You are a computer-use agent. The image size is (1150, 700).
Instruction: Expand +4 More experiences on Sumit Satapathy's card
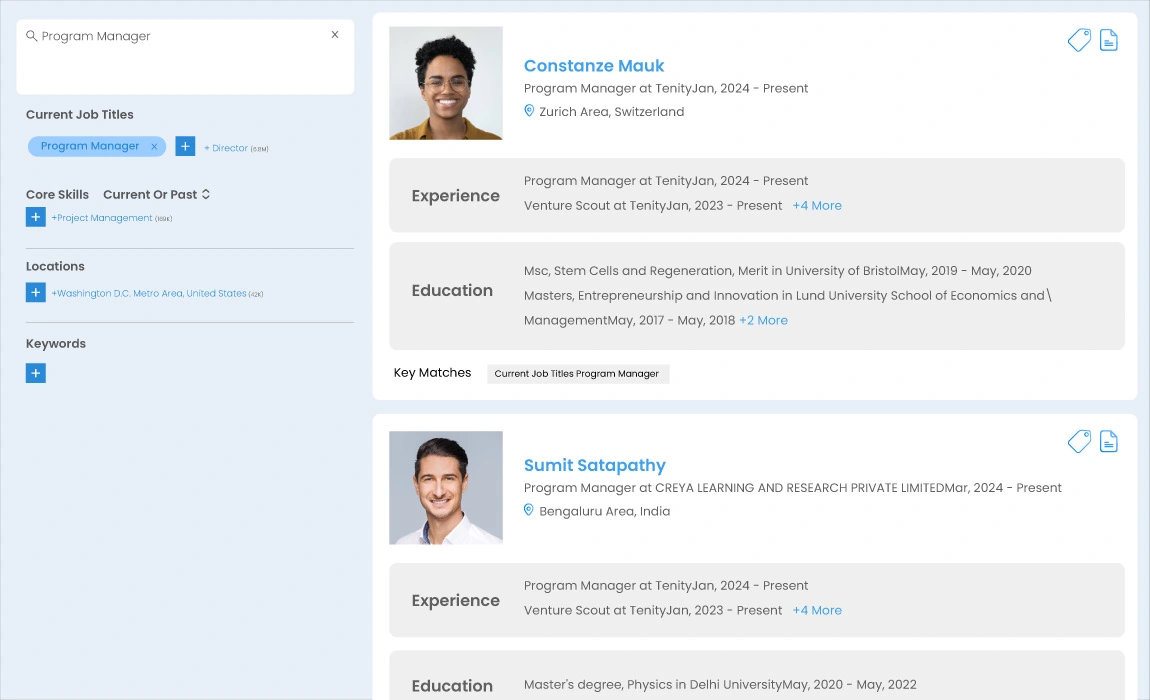[x=817, y=610]
